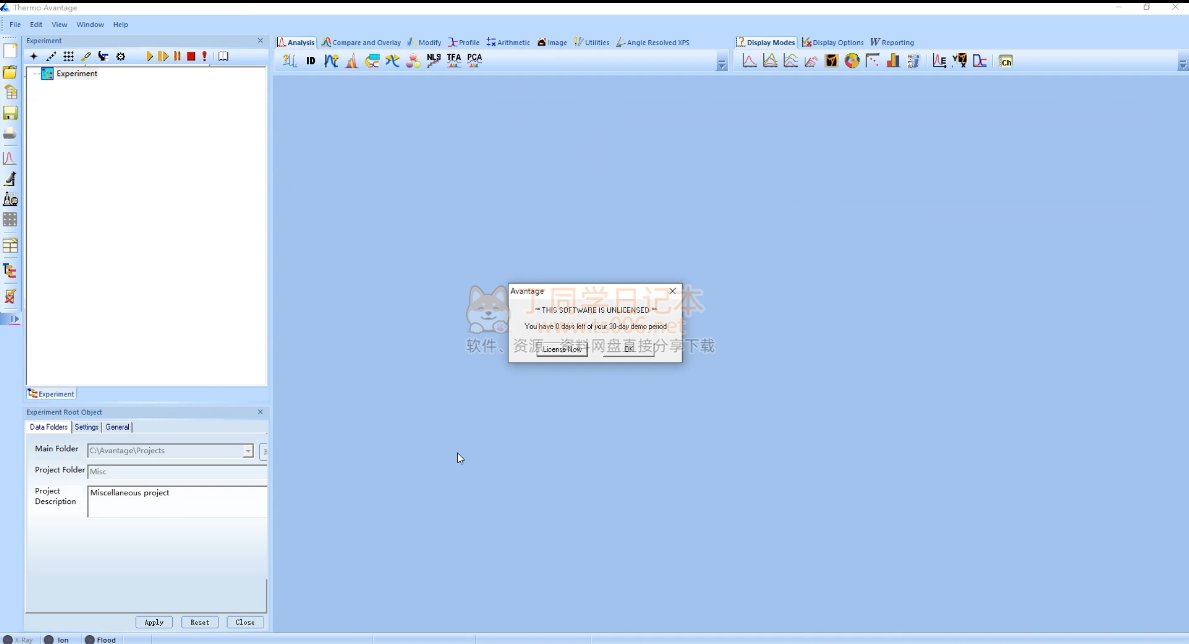Toggle the Ion status indicator

coord(57,639)
